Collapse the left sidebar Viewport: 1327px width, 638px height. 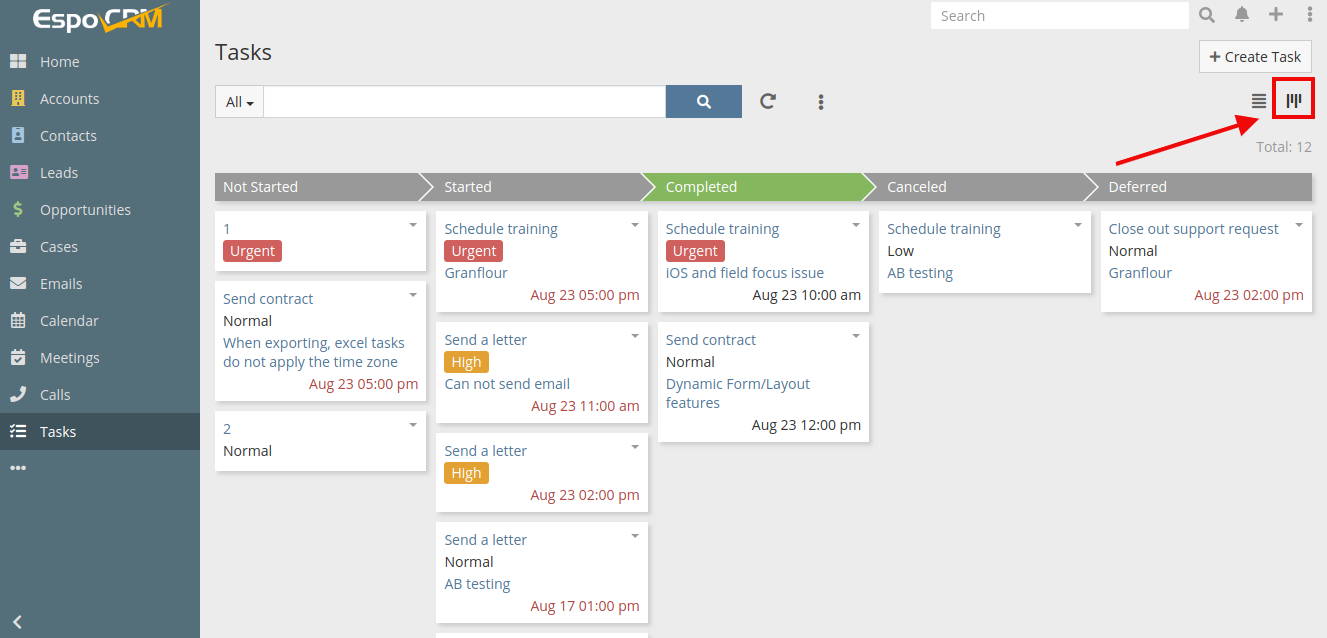tap(17, 621)
